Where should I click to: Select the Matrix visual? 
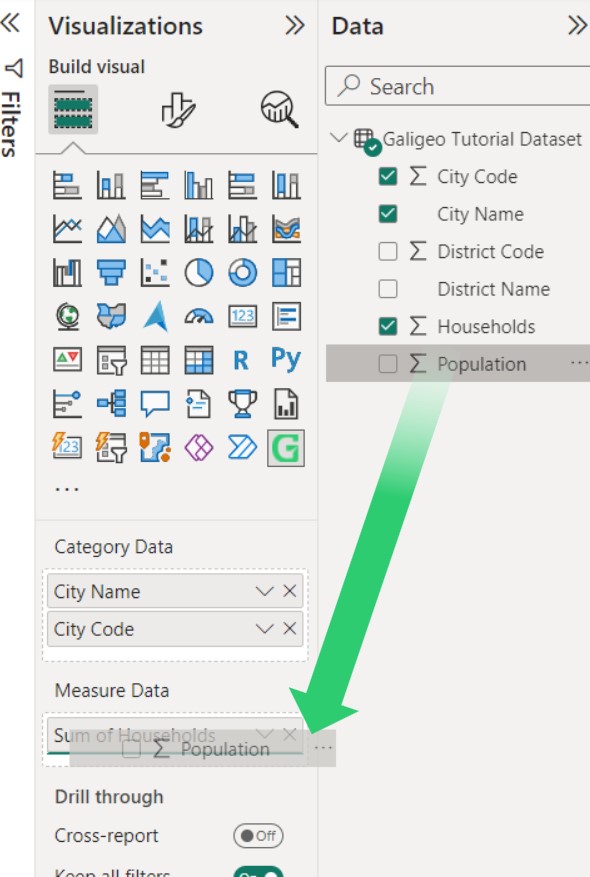pyautogui.click(x=199, y=360)
